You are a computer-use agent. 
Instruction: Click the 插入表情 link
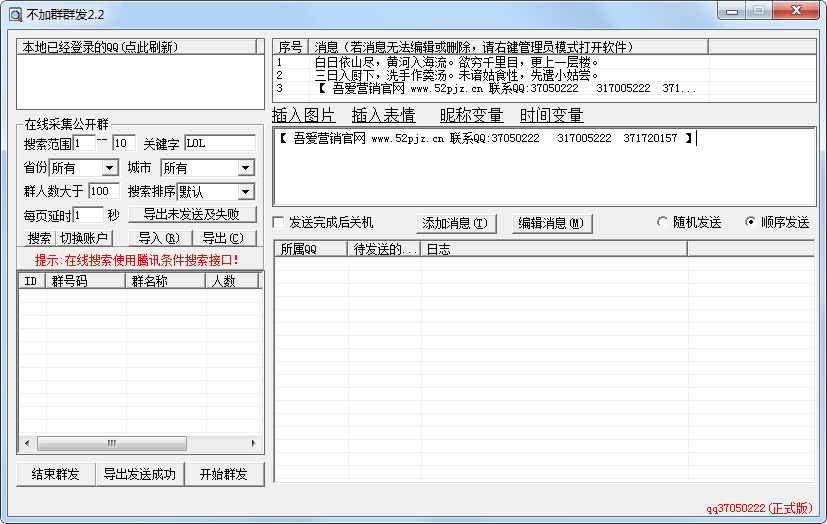[383, 115]
